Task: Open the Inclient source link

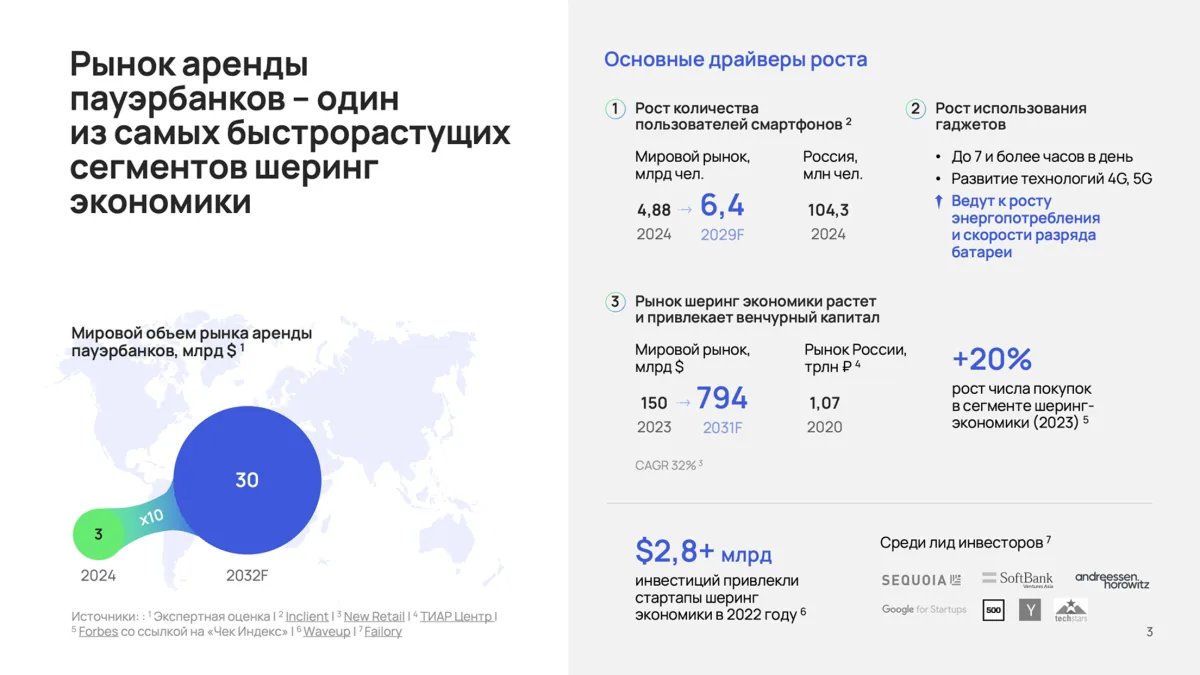Action: click(x=307, y=616)
